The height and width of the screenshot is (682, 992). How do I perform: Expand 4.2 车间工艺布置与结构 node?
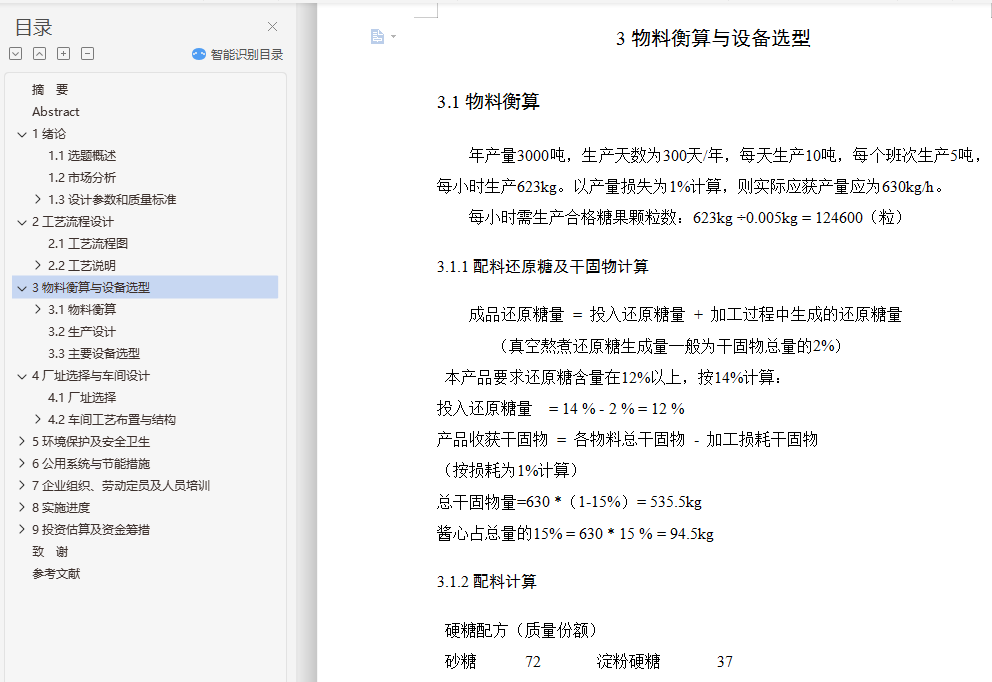tap(38, 419)
